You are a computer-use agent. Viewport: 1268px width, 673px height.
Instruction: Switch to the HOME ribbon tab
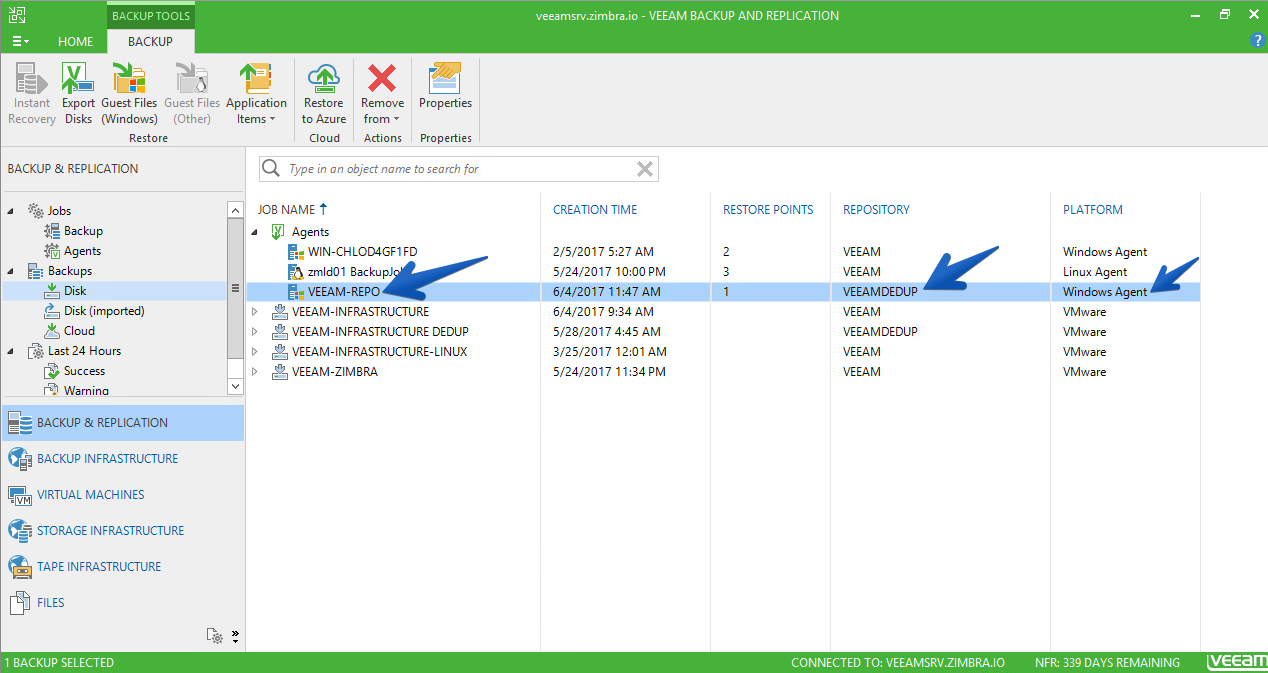click(x=76, y=42)
